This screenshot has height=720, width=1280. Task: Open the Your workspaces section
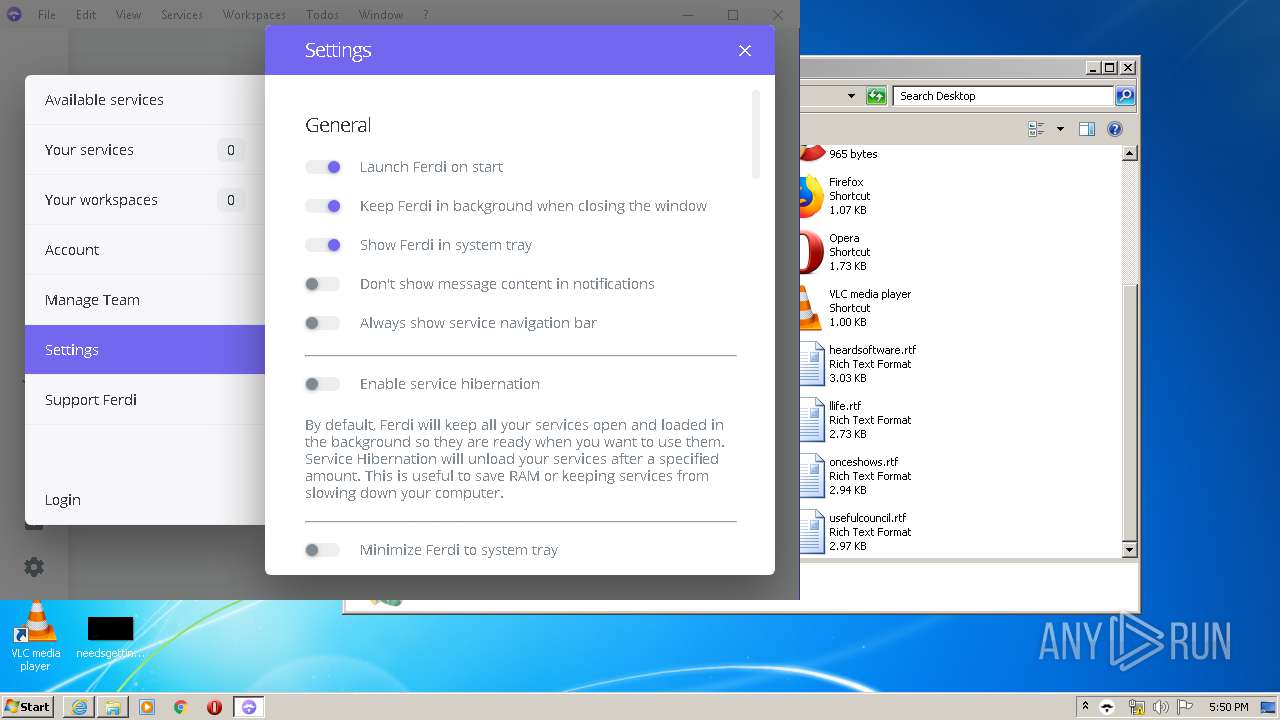point(145,200)
